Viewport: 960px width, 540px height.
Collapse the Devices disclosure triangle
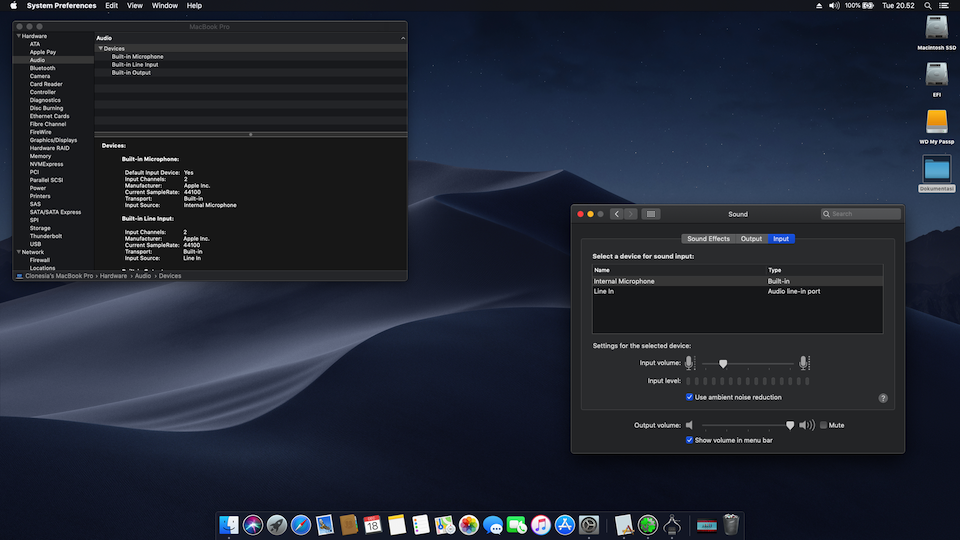pos(100,48)
